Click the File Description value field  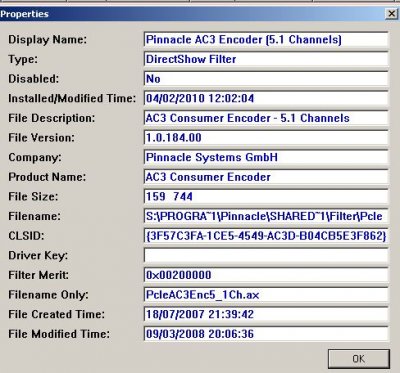pyautogui.click(x=266, y=118)
